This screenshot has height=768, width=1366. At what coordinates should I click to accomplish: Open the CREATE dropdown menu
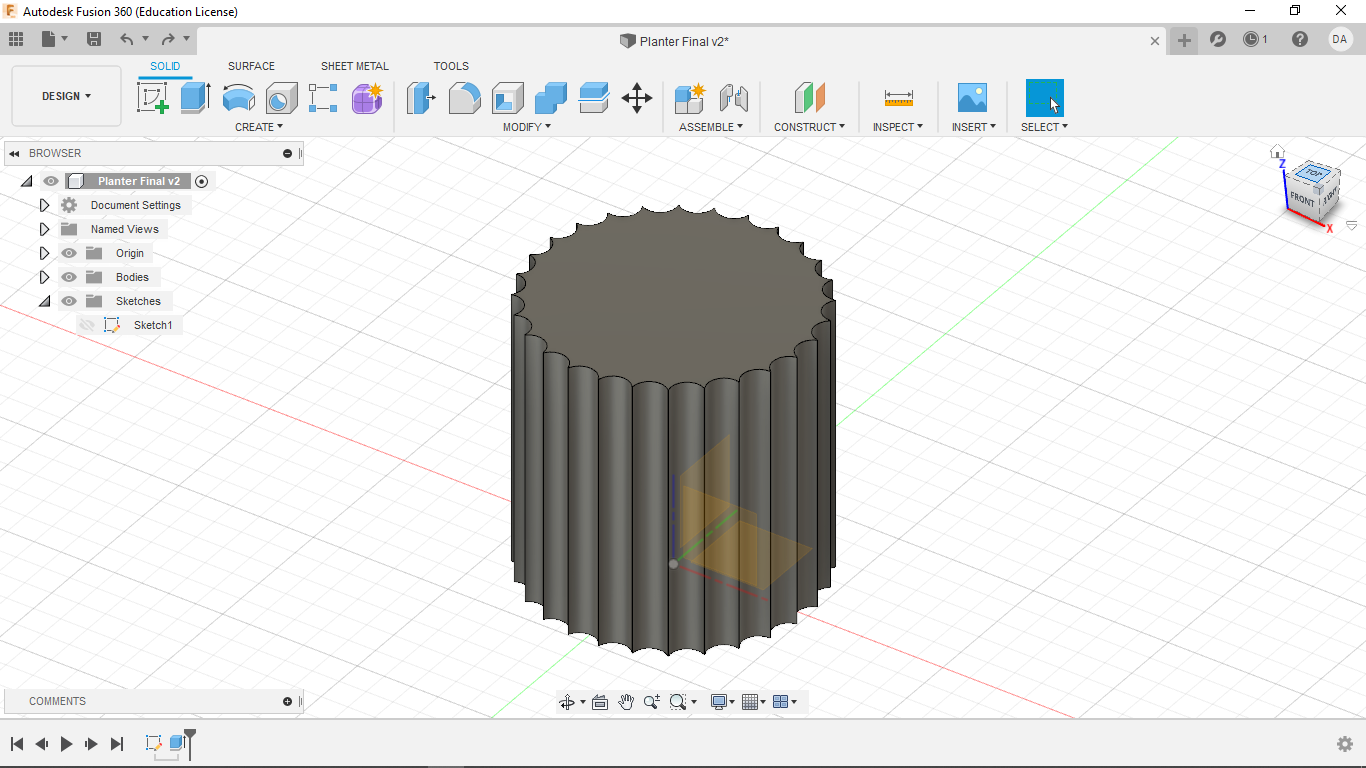click(259, 127)
